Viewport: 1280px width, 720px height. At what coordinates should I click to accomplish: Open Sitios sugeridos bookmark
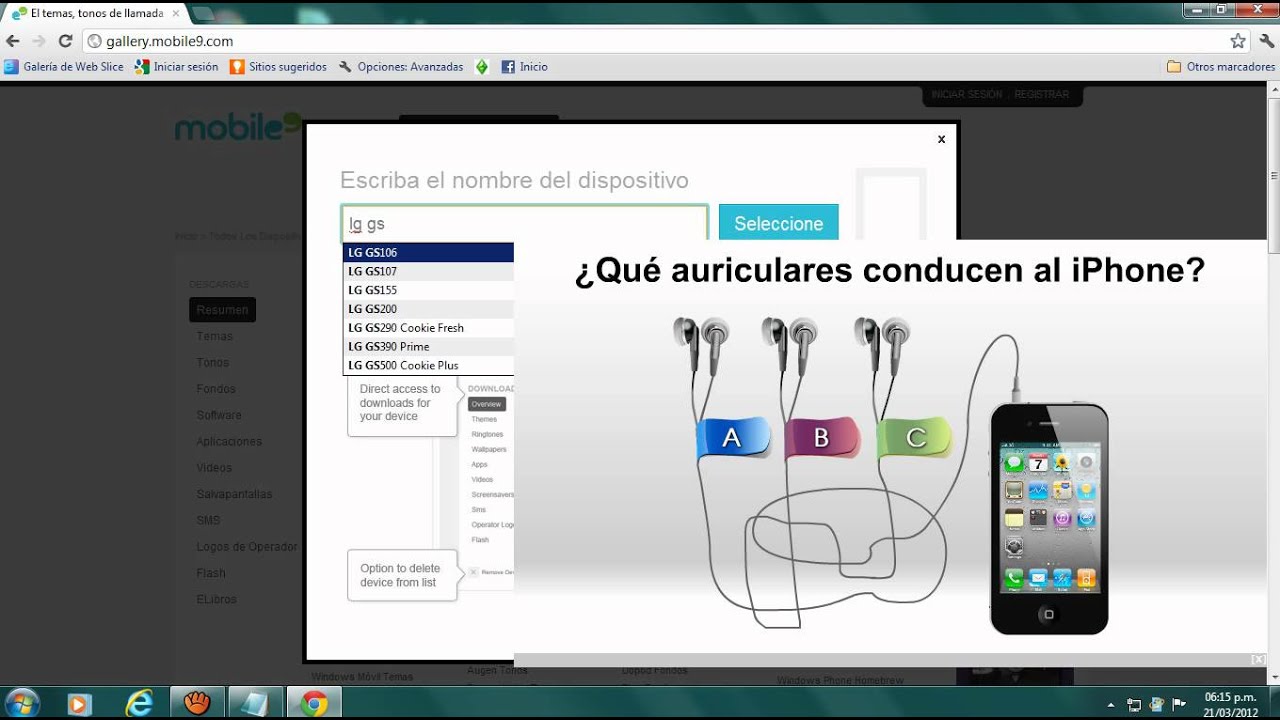tap(278, 67)
